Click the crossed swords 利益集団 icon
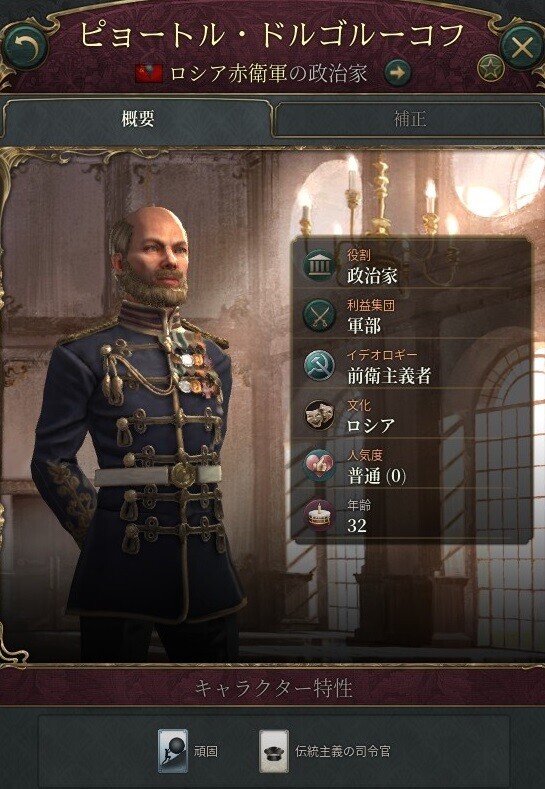This screenshot has width=545, height=789. tap(319, 315)
